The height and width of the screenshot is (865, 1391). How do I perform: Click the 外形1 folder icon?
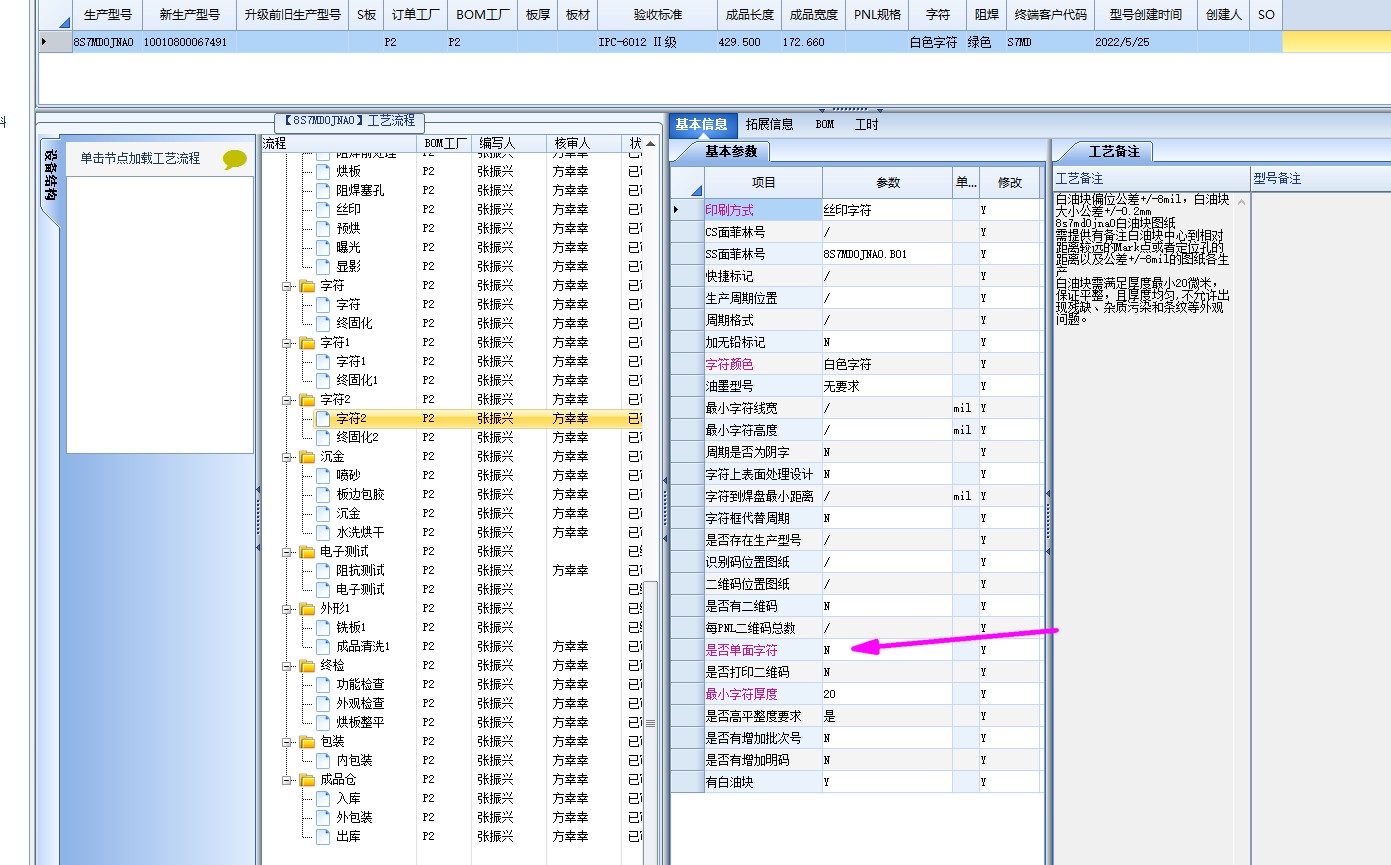pyautogui.click(x=308, y=609)
